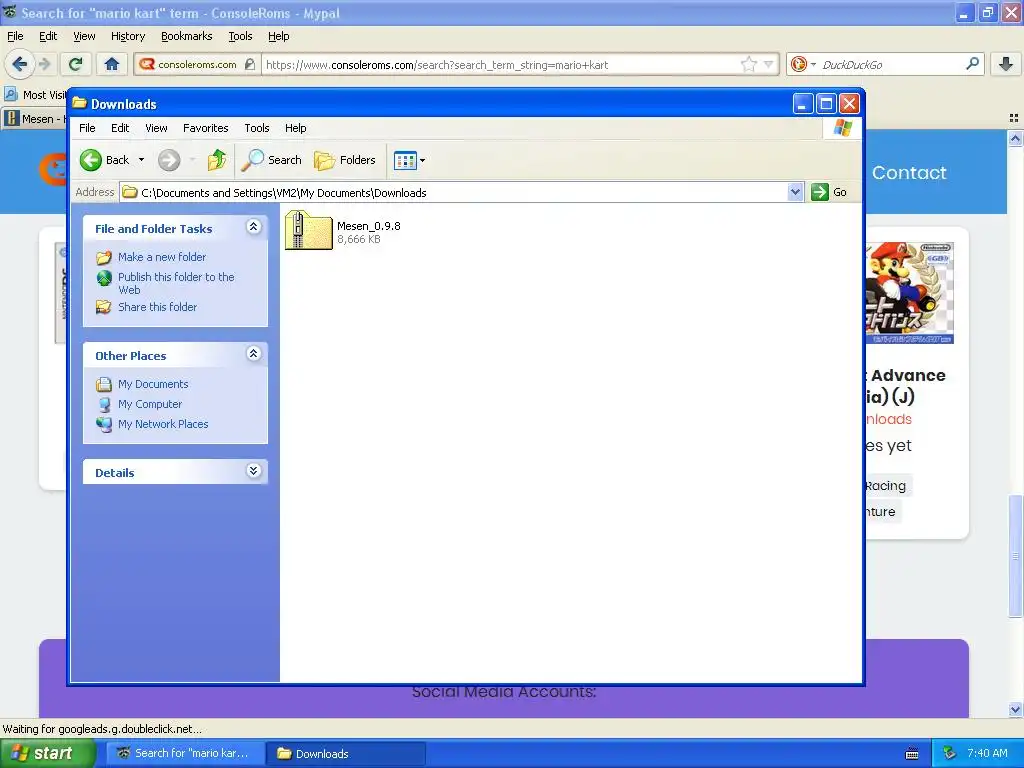The height and width of the screenshot is (768, 1024).
Task: Click the Mesen_0.9.8 file name
Action: point(369,226)
